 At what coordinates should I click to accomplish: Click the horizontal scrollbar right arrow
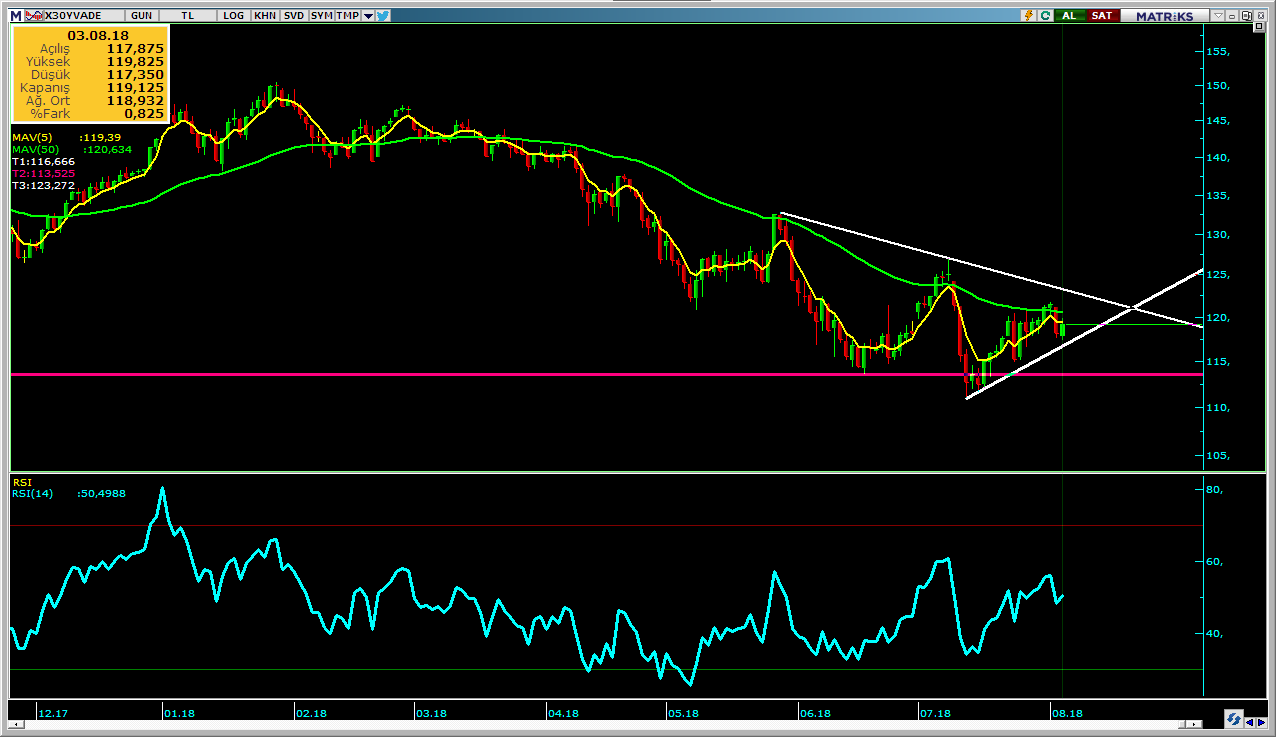(x=1194, y=724)
